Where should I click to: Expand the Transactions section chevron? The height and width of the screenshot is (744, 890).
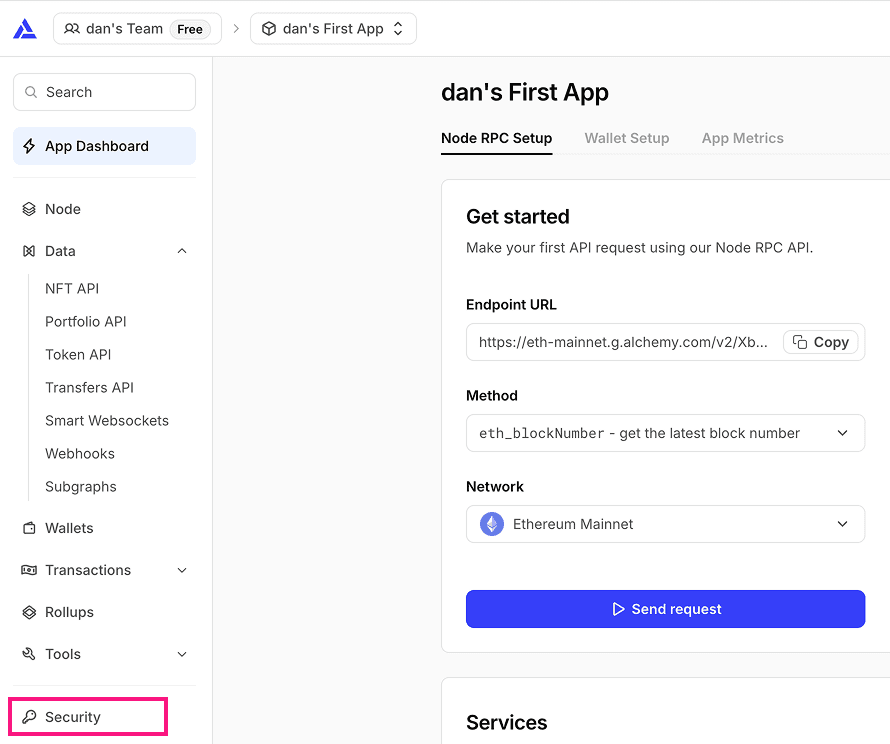tap(182, 570)
